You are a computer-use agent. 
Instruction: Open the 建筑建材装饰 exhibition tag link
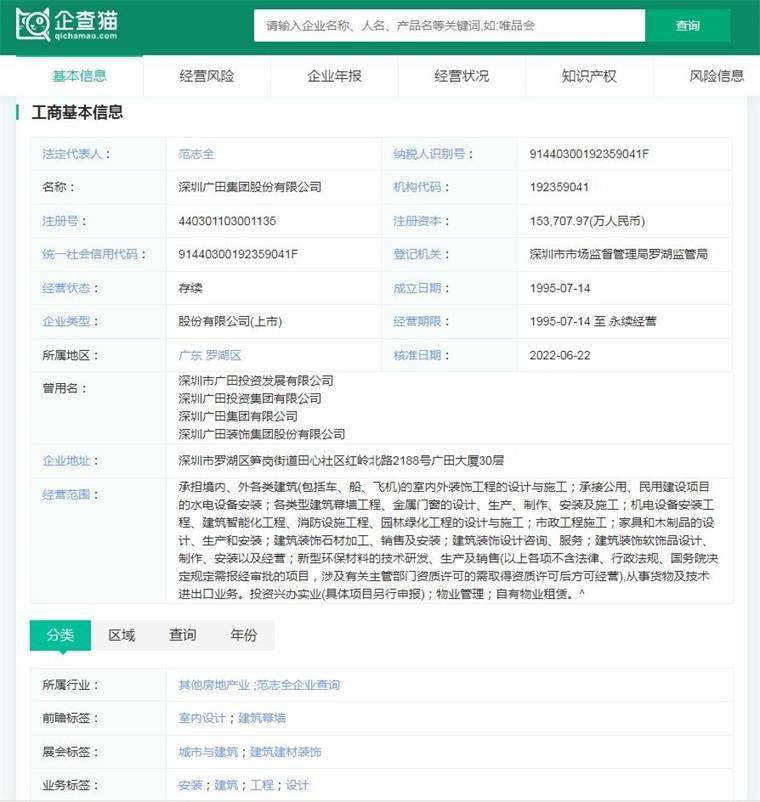point(285,752)
